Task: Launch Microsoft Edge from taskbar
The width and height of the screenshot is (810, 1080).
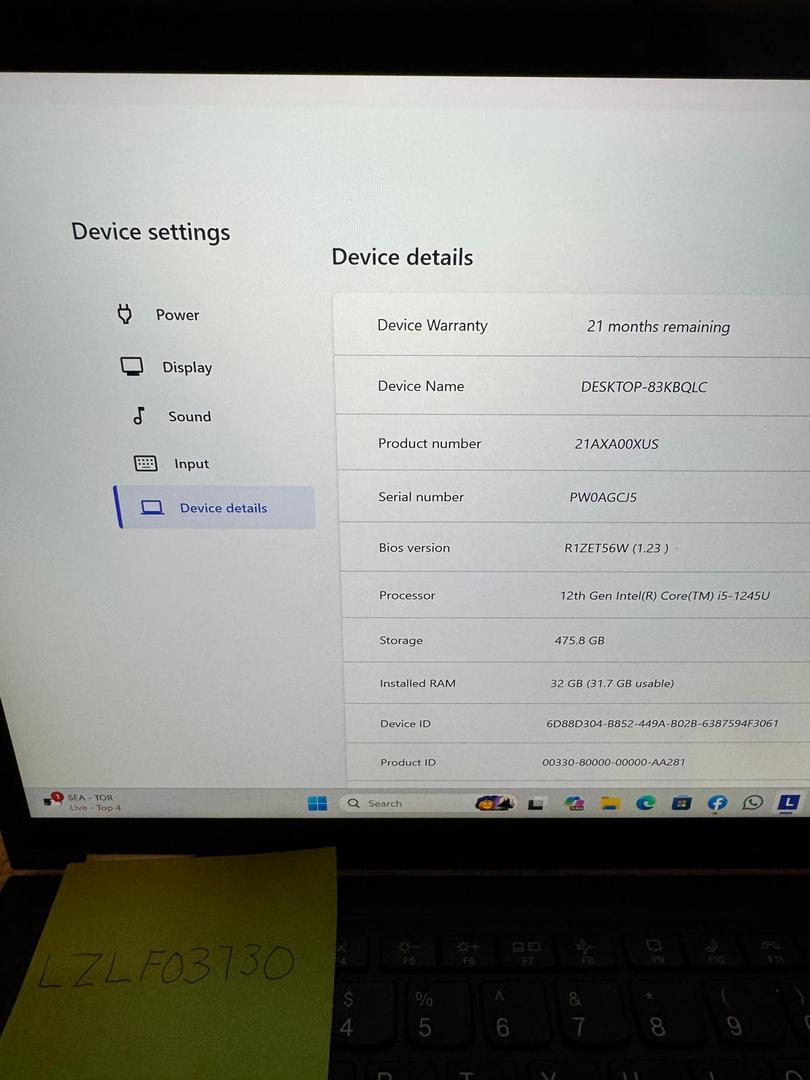Action: tap(645, 802)
